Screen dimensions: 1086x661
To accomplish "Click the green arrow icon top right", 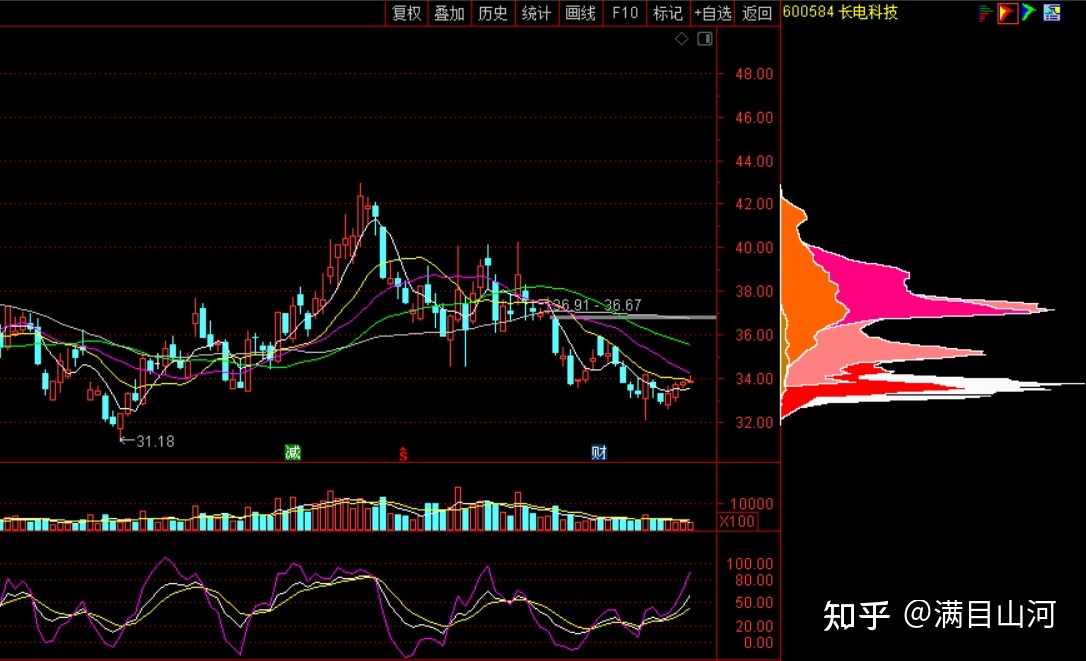I will [x=1028, y=13].
